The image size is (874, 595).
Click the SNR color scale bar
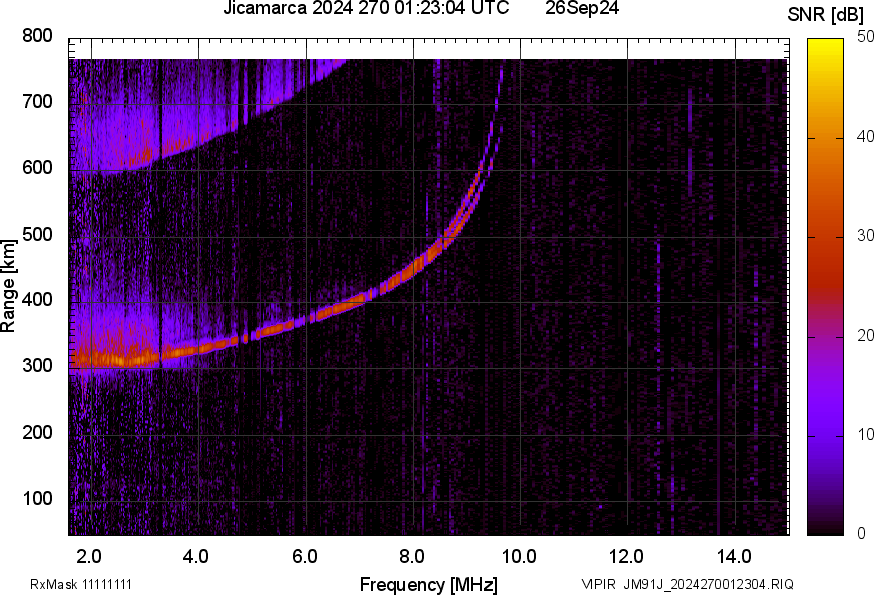(826, 287)
